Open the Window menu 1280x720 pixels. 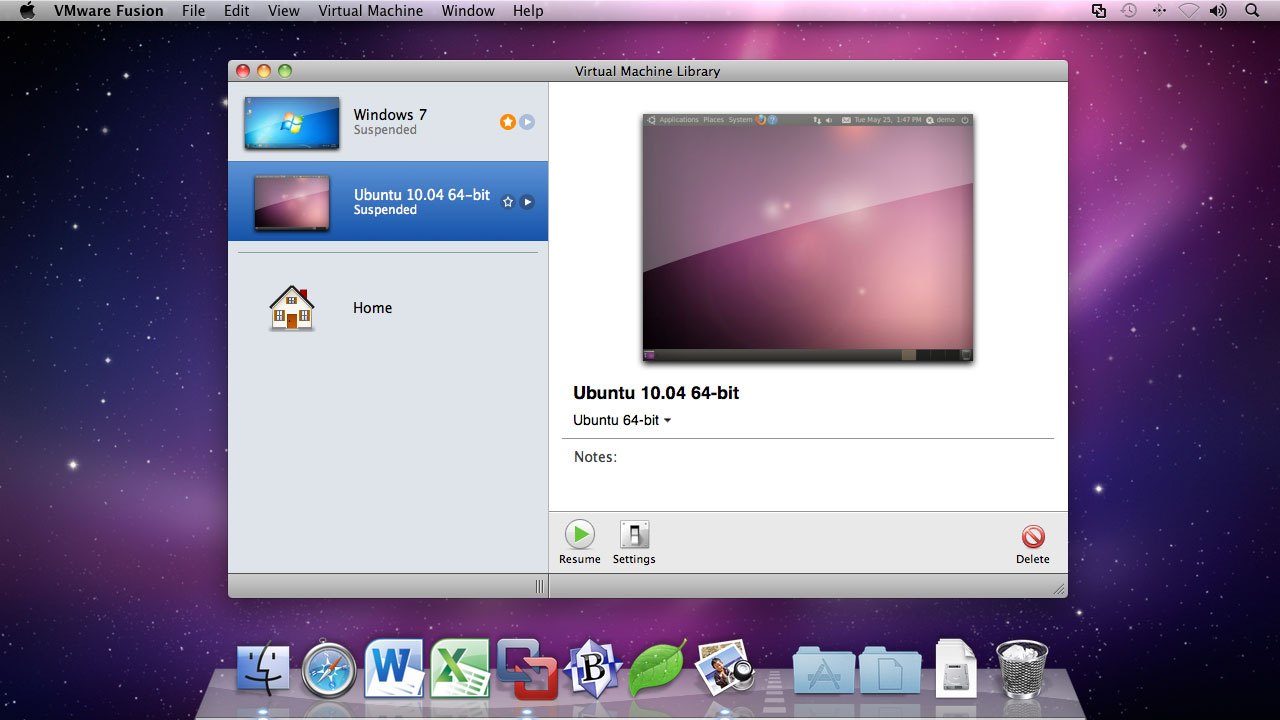(x=467, y=10)
